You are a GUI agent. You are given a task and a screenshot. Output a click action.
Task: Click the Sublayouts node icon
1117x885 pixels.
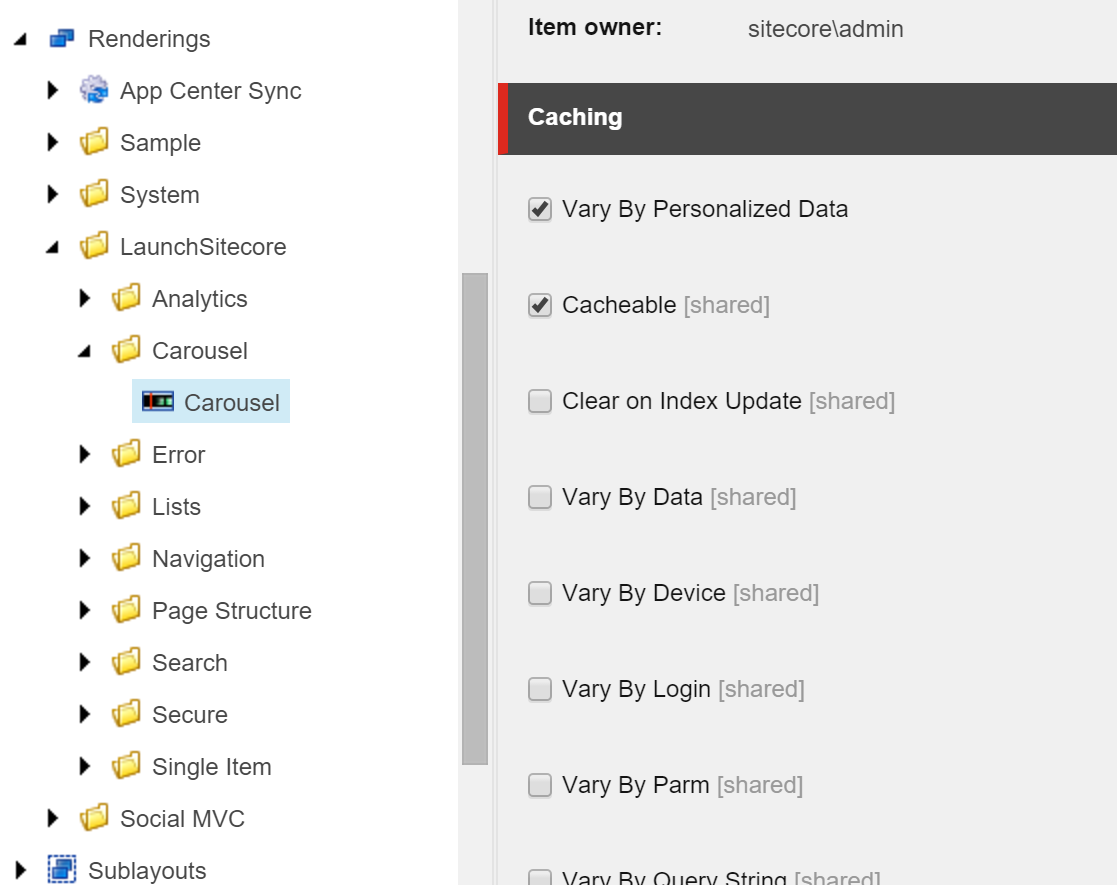[x=62, y=869]
